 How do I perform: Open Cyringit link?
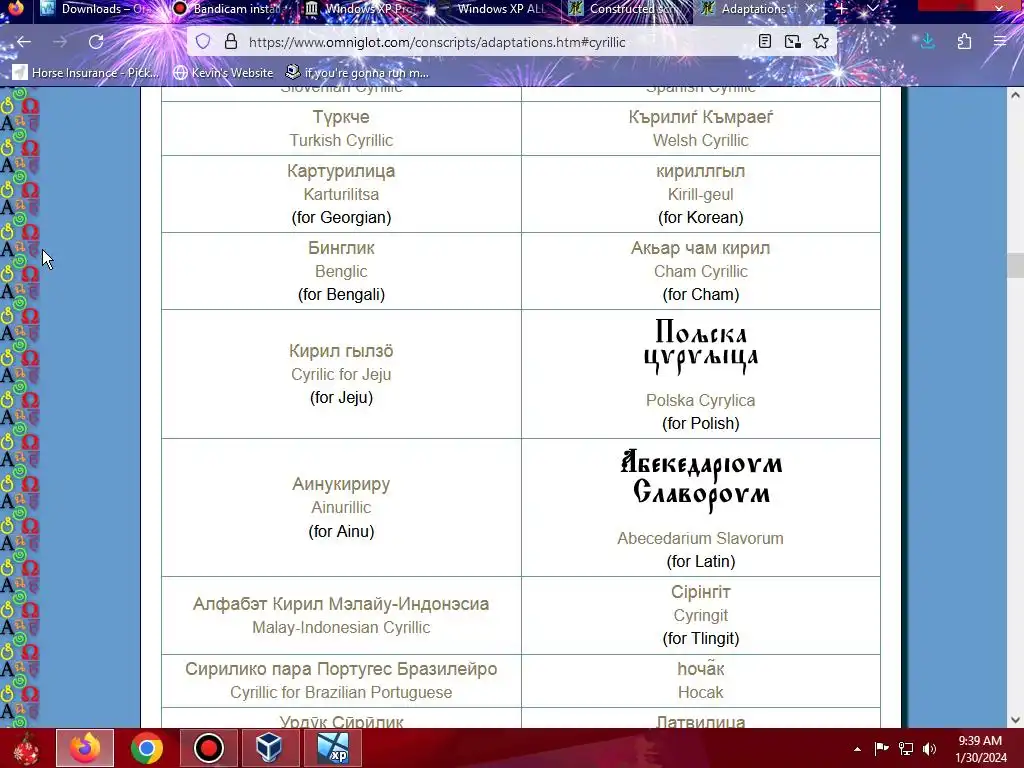point(701,615)
